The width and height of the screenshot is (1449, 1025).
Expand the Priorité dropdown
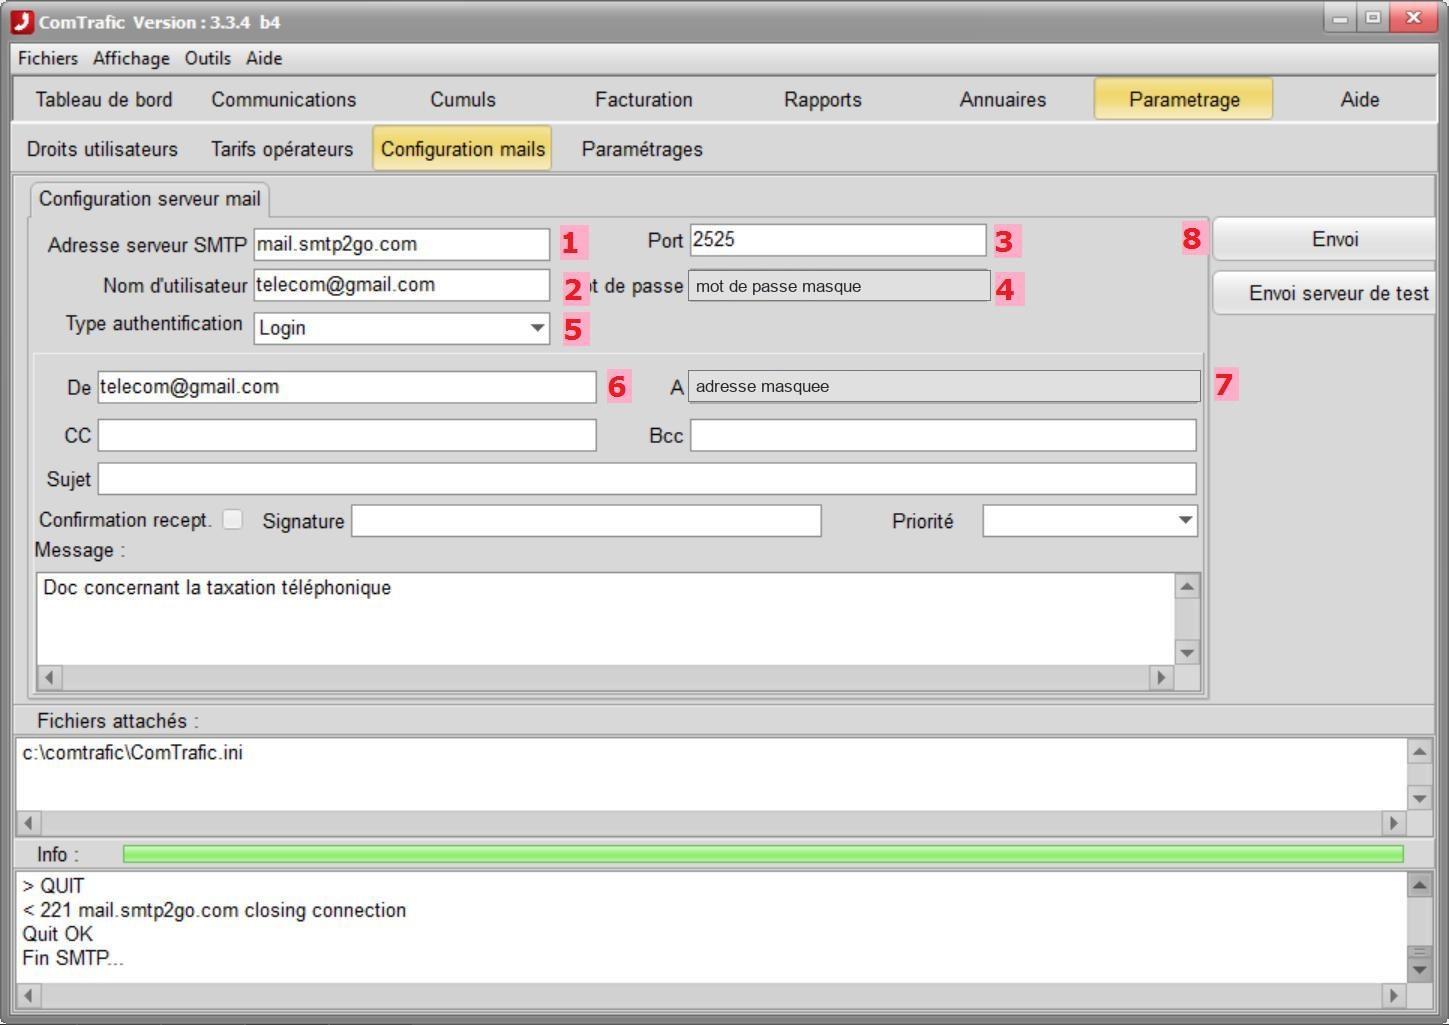pos(1185,520)
